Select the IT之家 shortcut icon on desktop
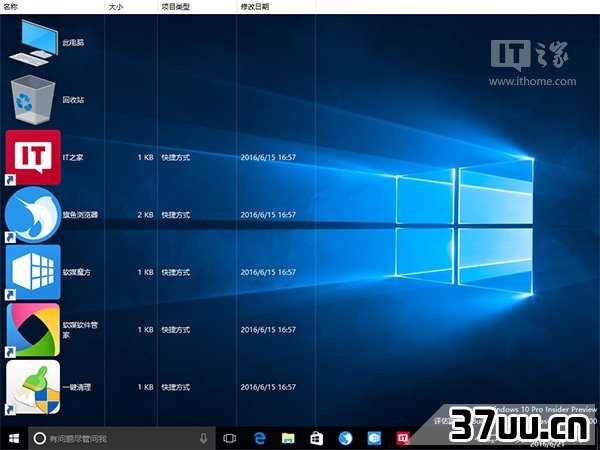This screenshot has height=450, width=600. click(33, 157)
